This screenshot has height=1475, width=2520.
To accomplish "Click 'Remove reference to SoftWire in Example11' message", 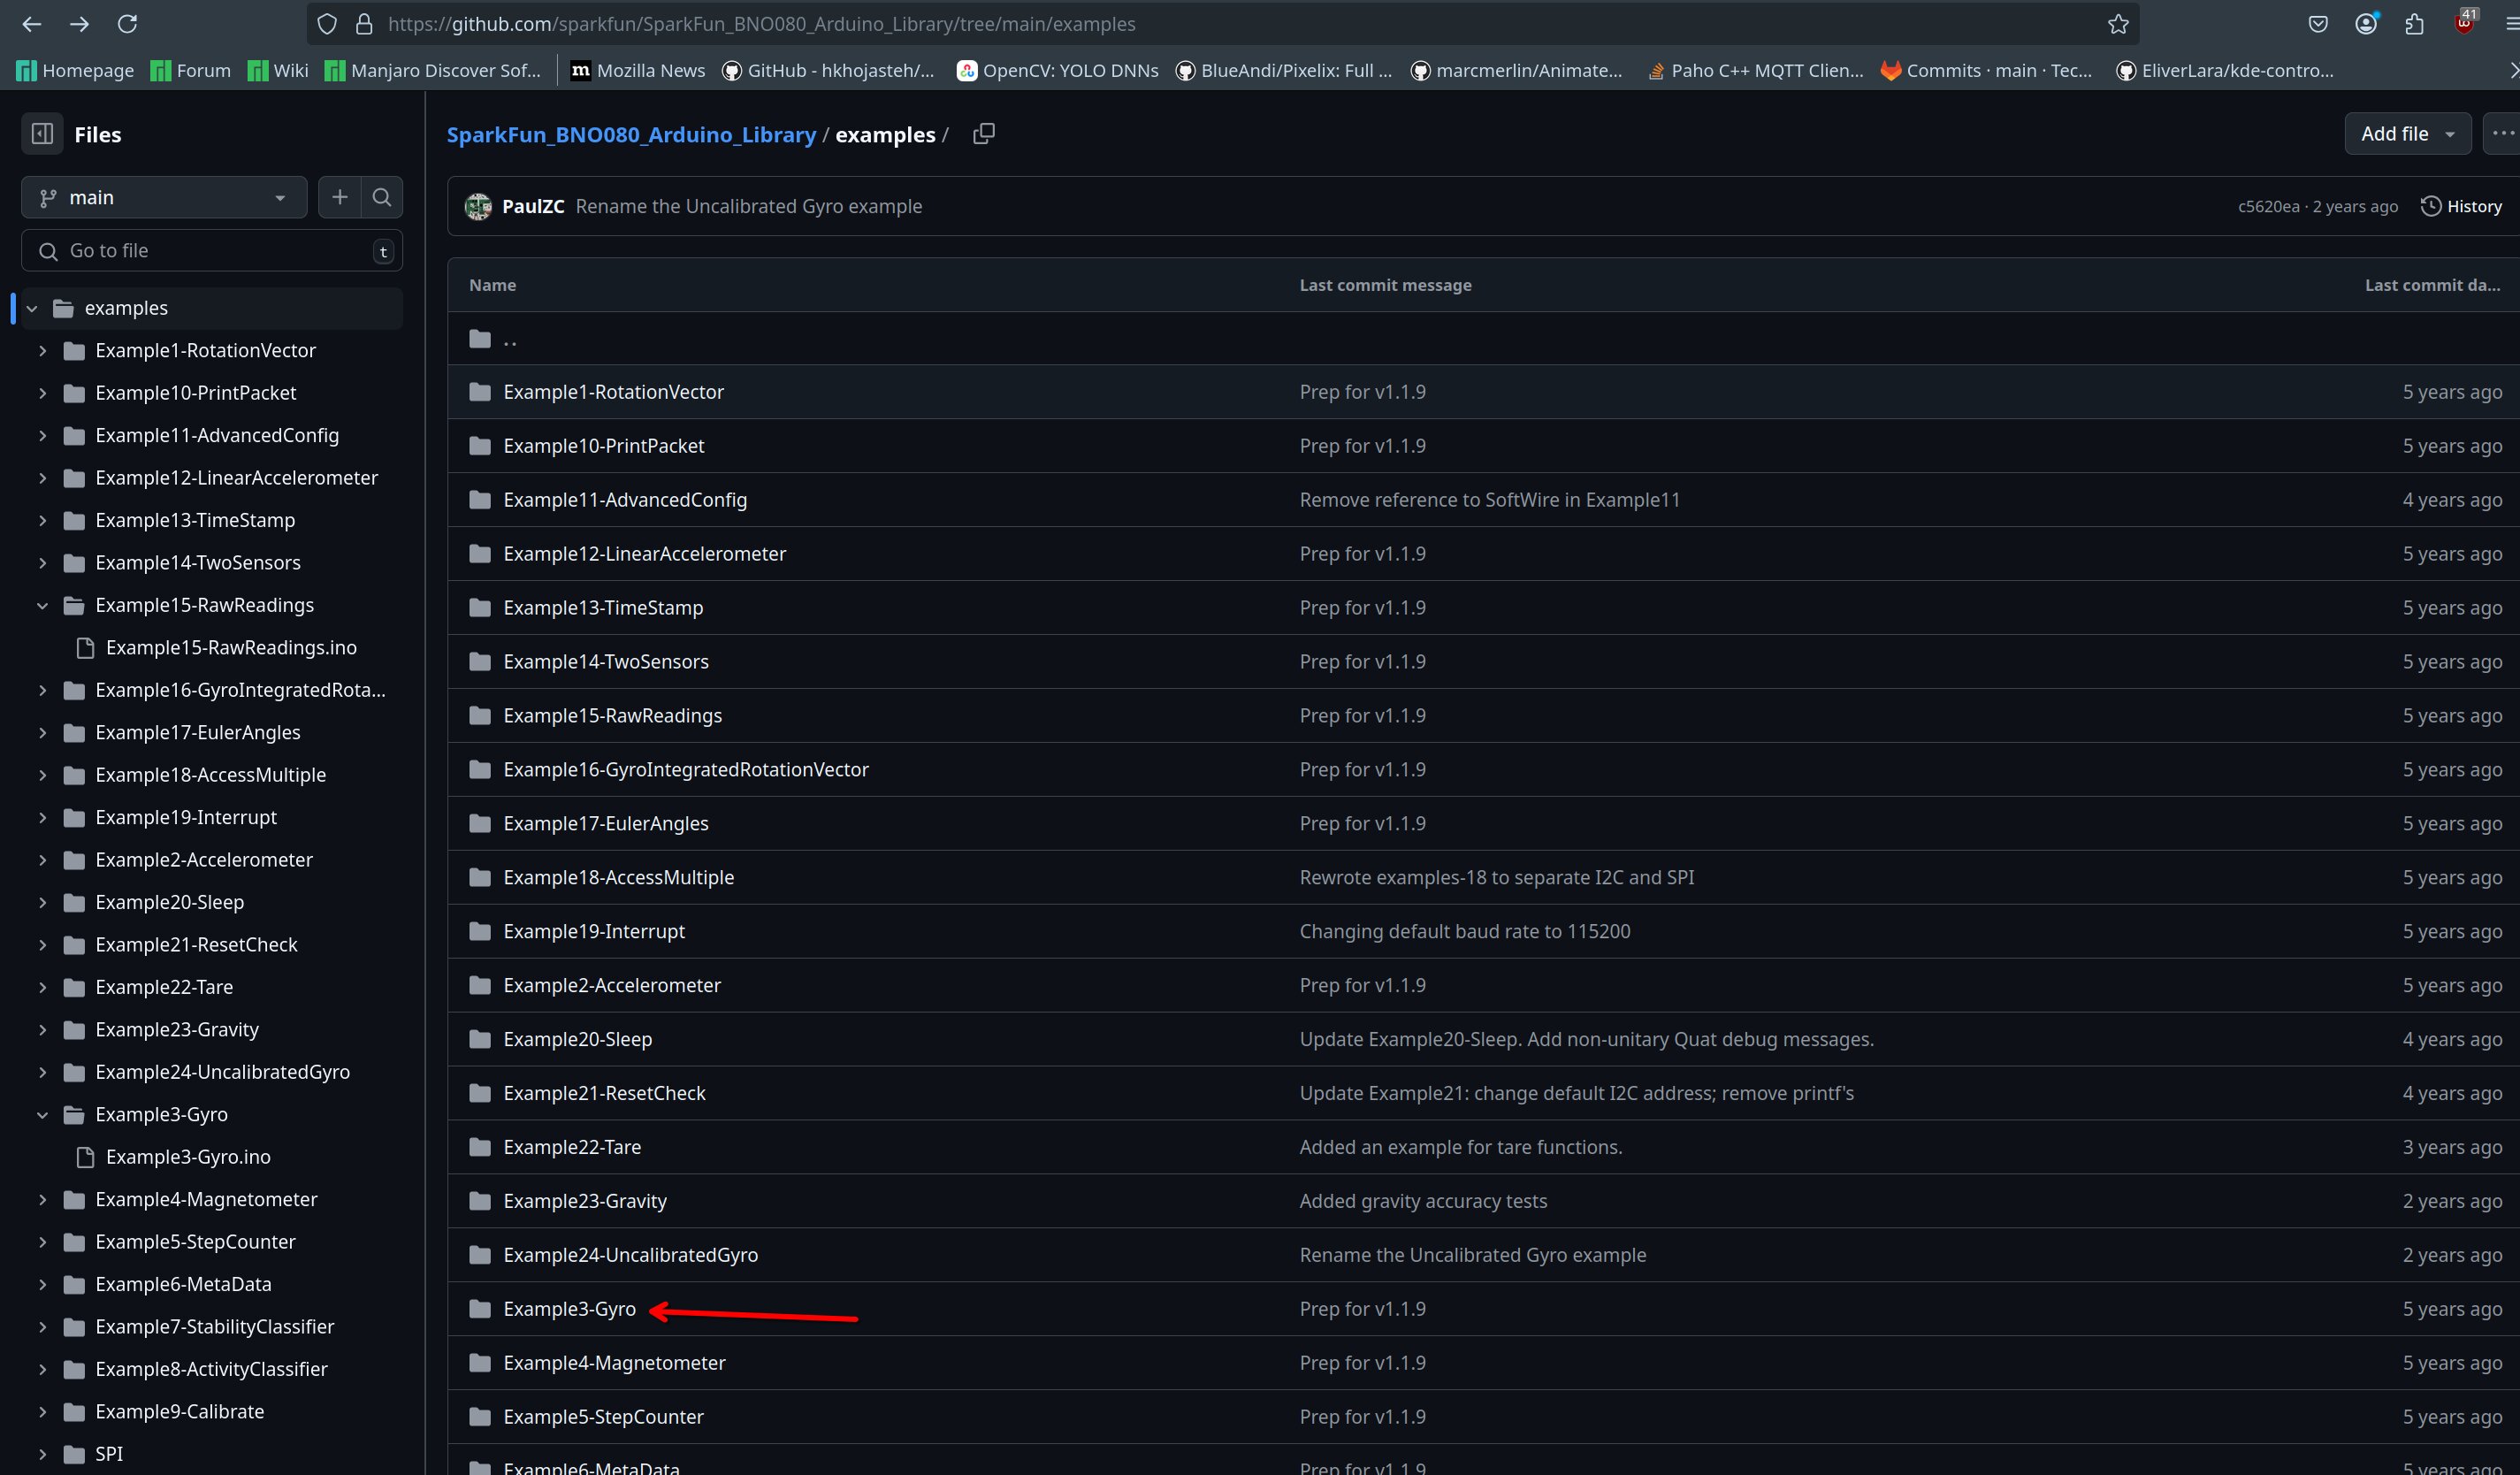I will 1489,500.
